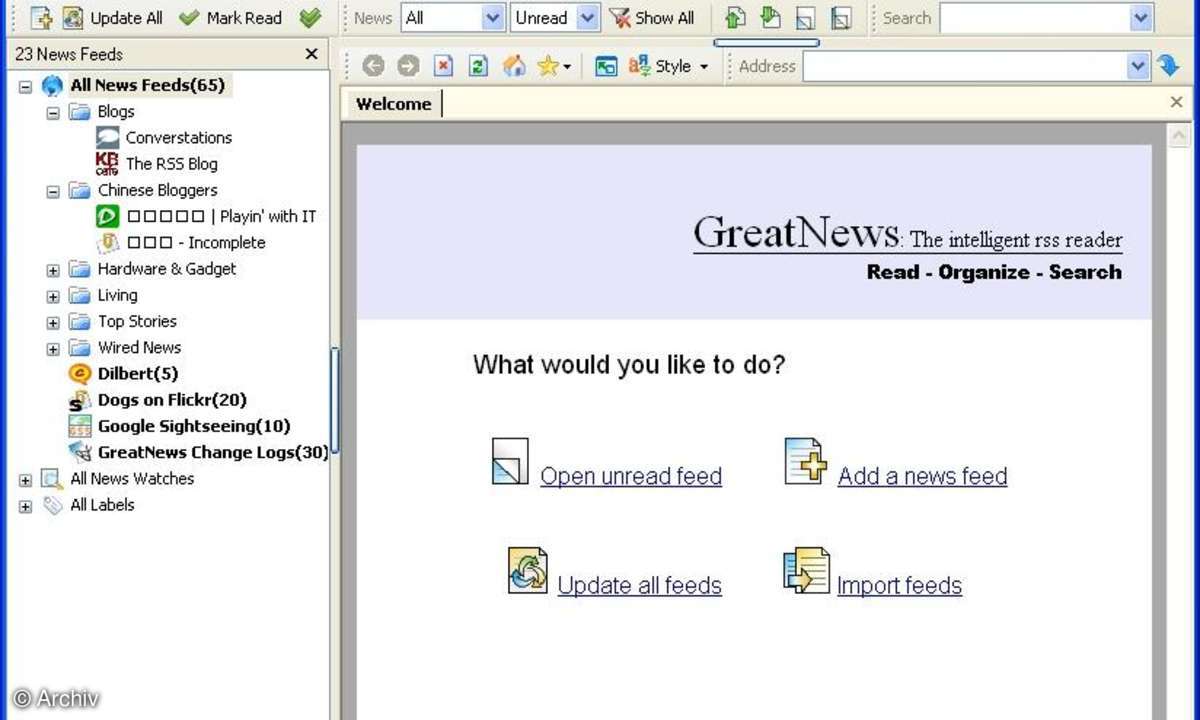Collapse the Chinese Bloggers folder
The image size is (1200, 720).
[53, 191]
